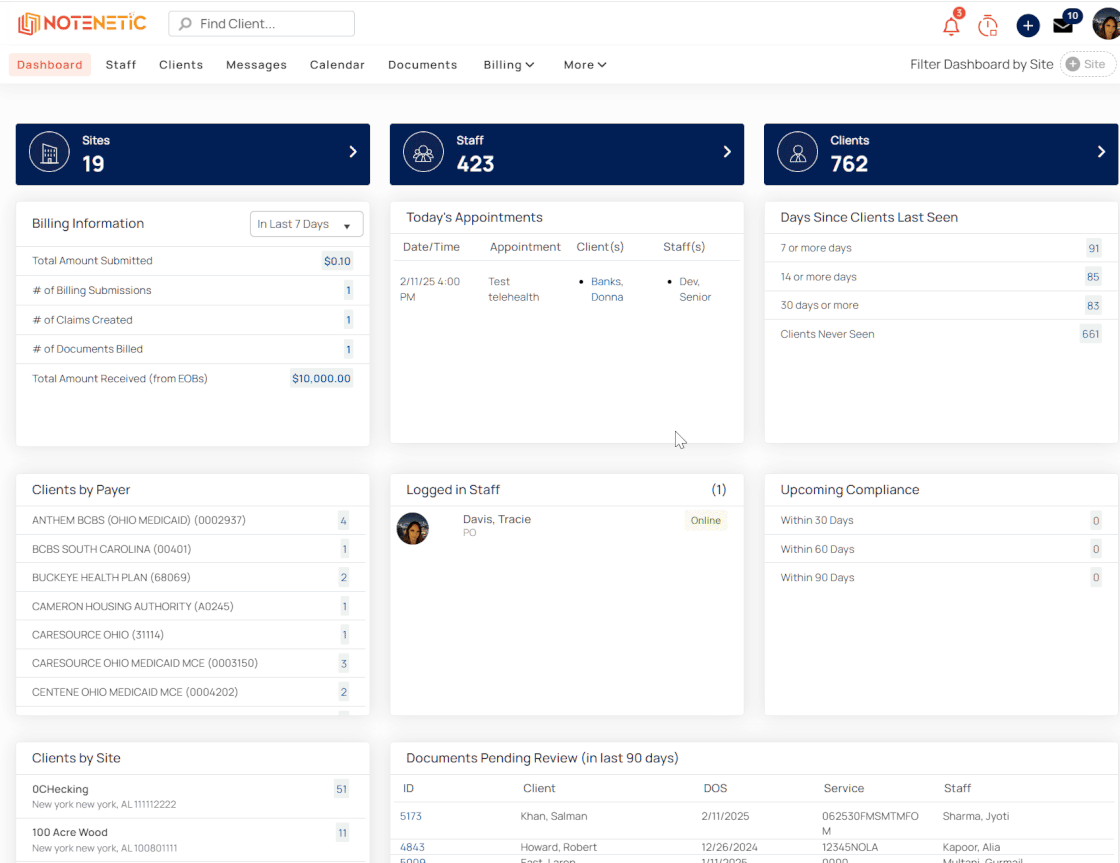Expand the More menu dropdown
The image size is (1120, 863).
(x=585, y=65)
